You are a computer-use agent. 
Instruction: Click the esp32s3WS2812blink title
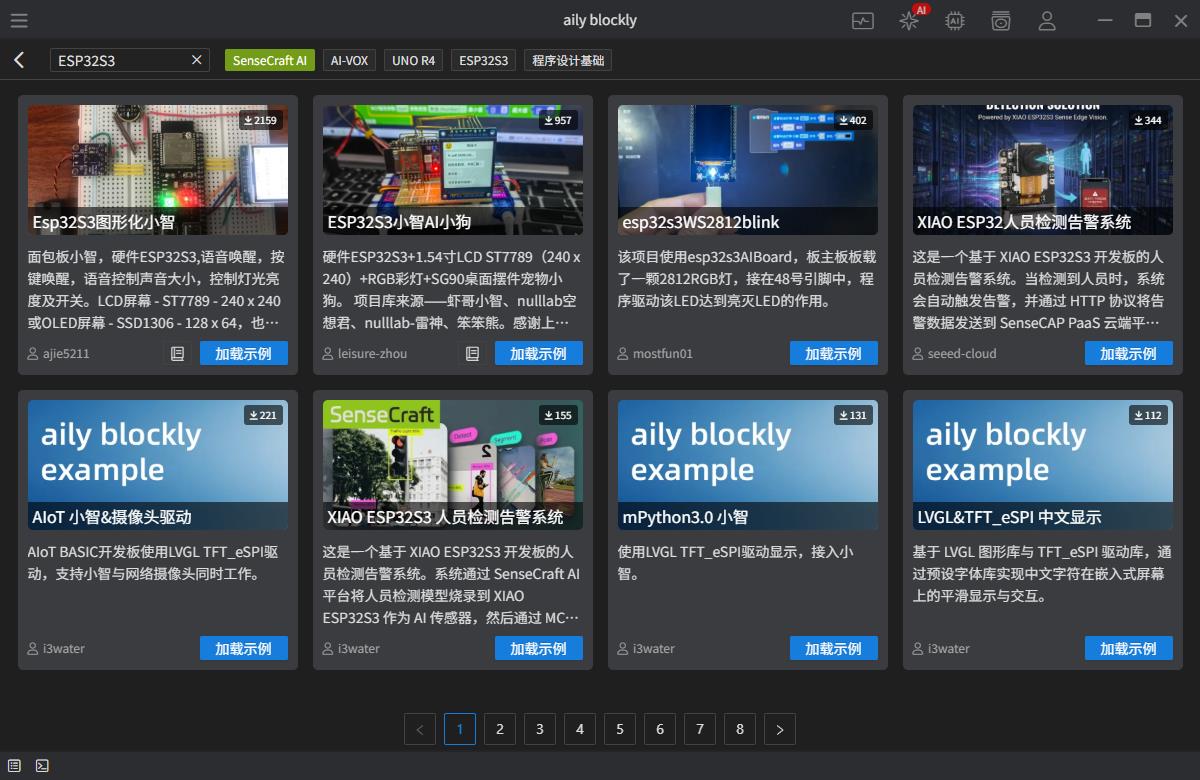coord(701,222)
